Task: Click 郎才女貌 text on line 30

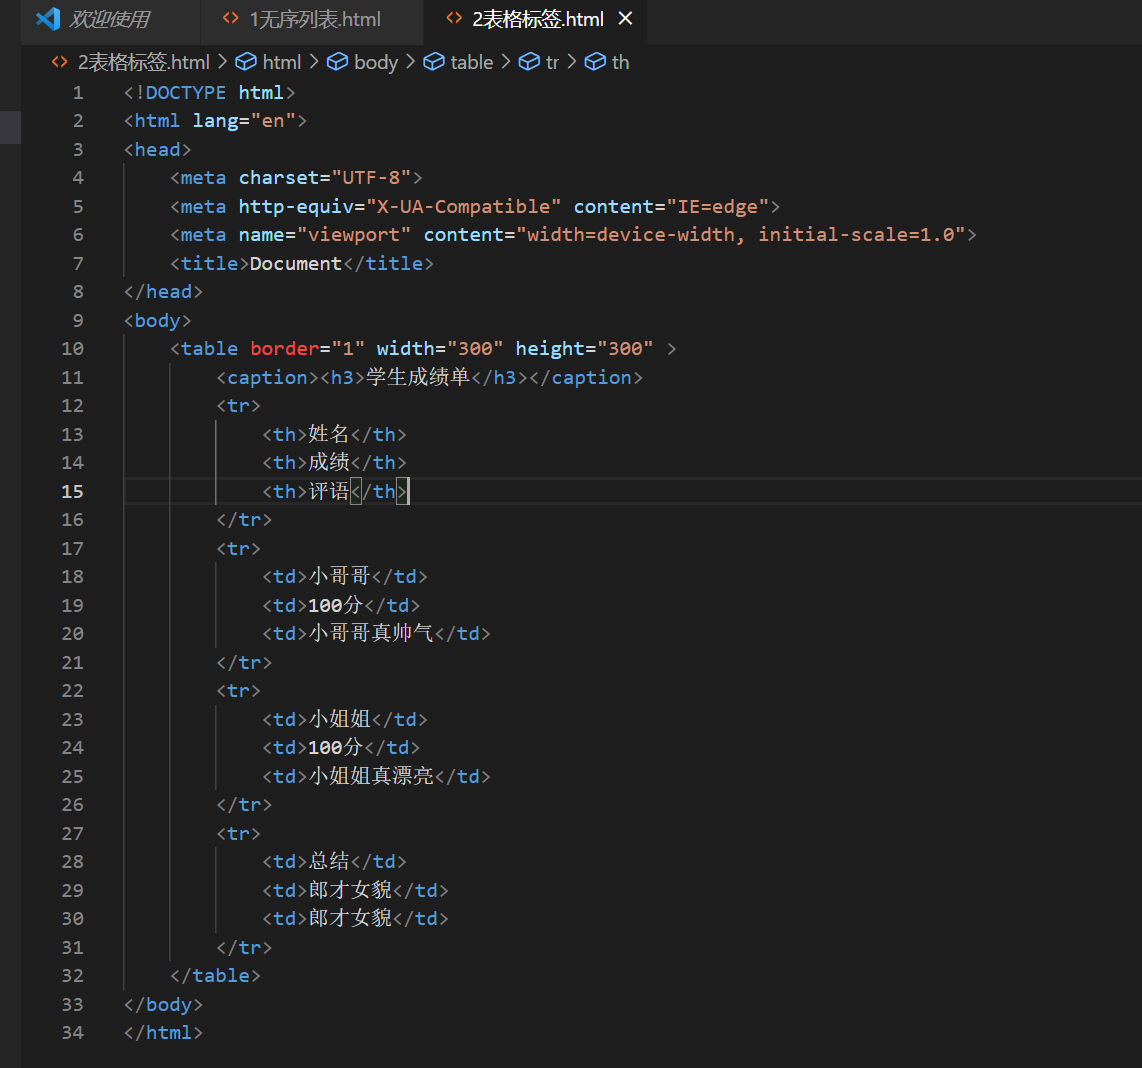Action: coord(350,919)
